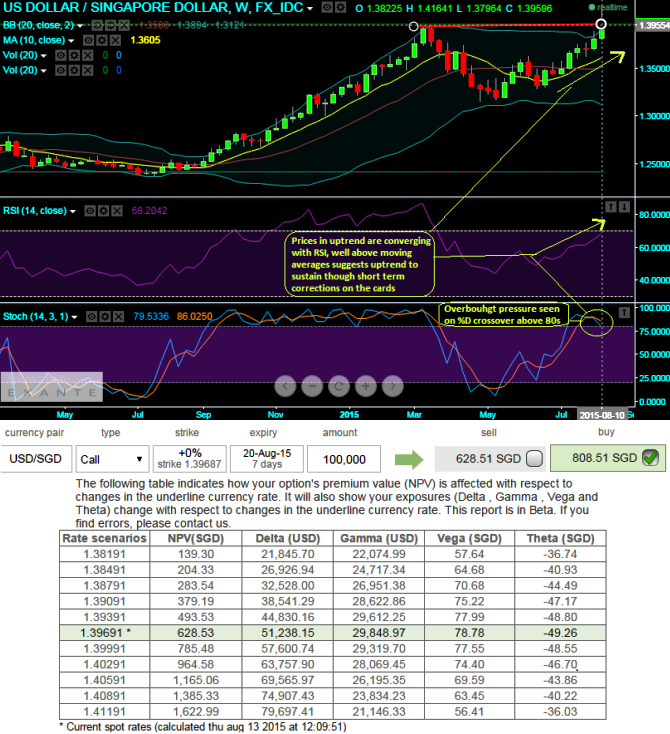The image size is (670, 734).
Task: Open Stoch (14, 3, 1) settings gear
Action: 105,316
